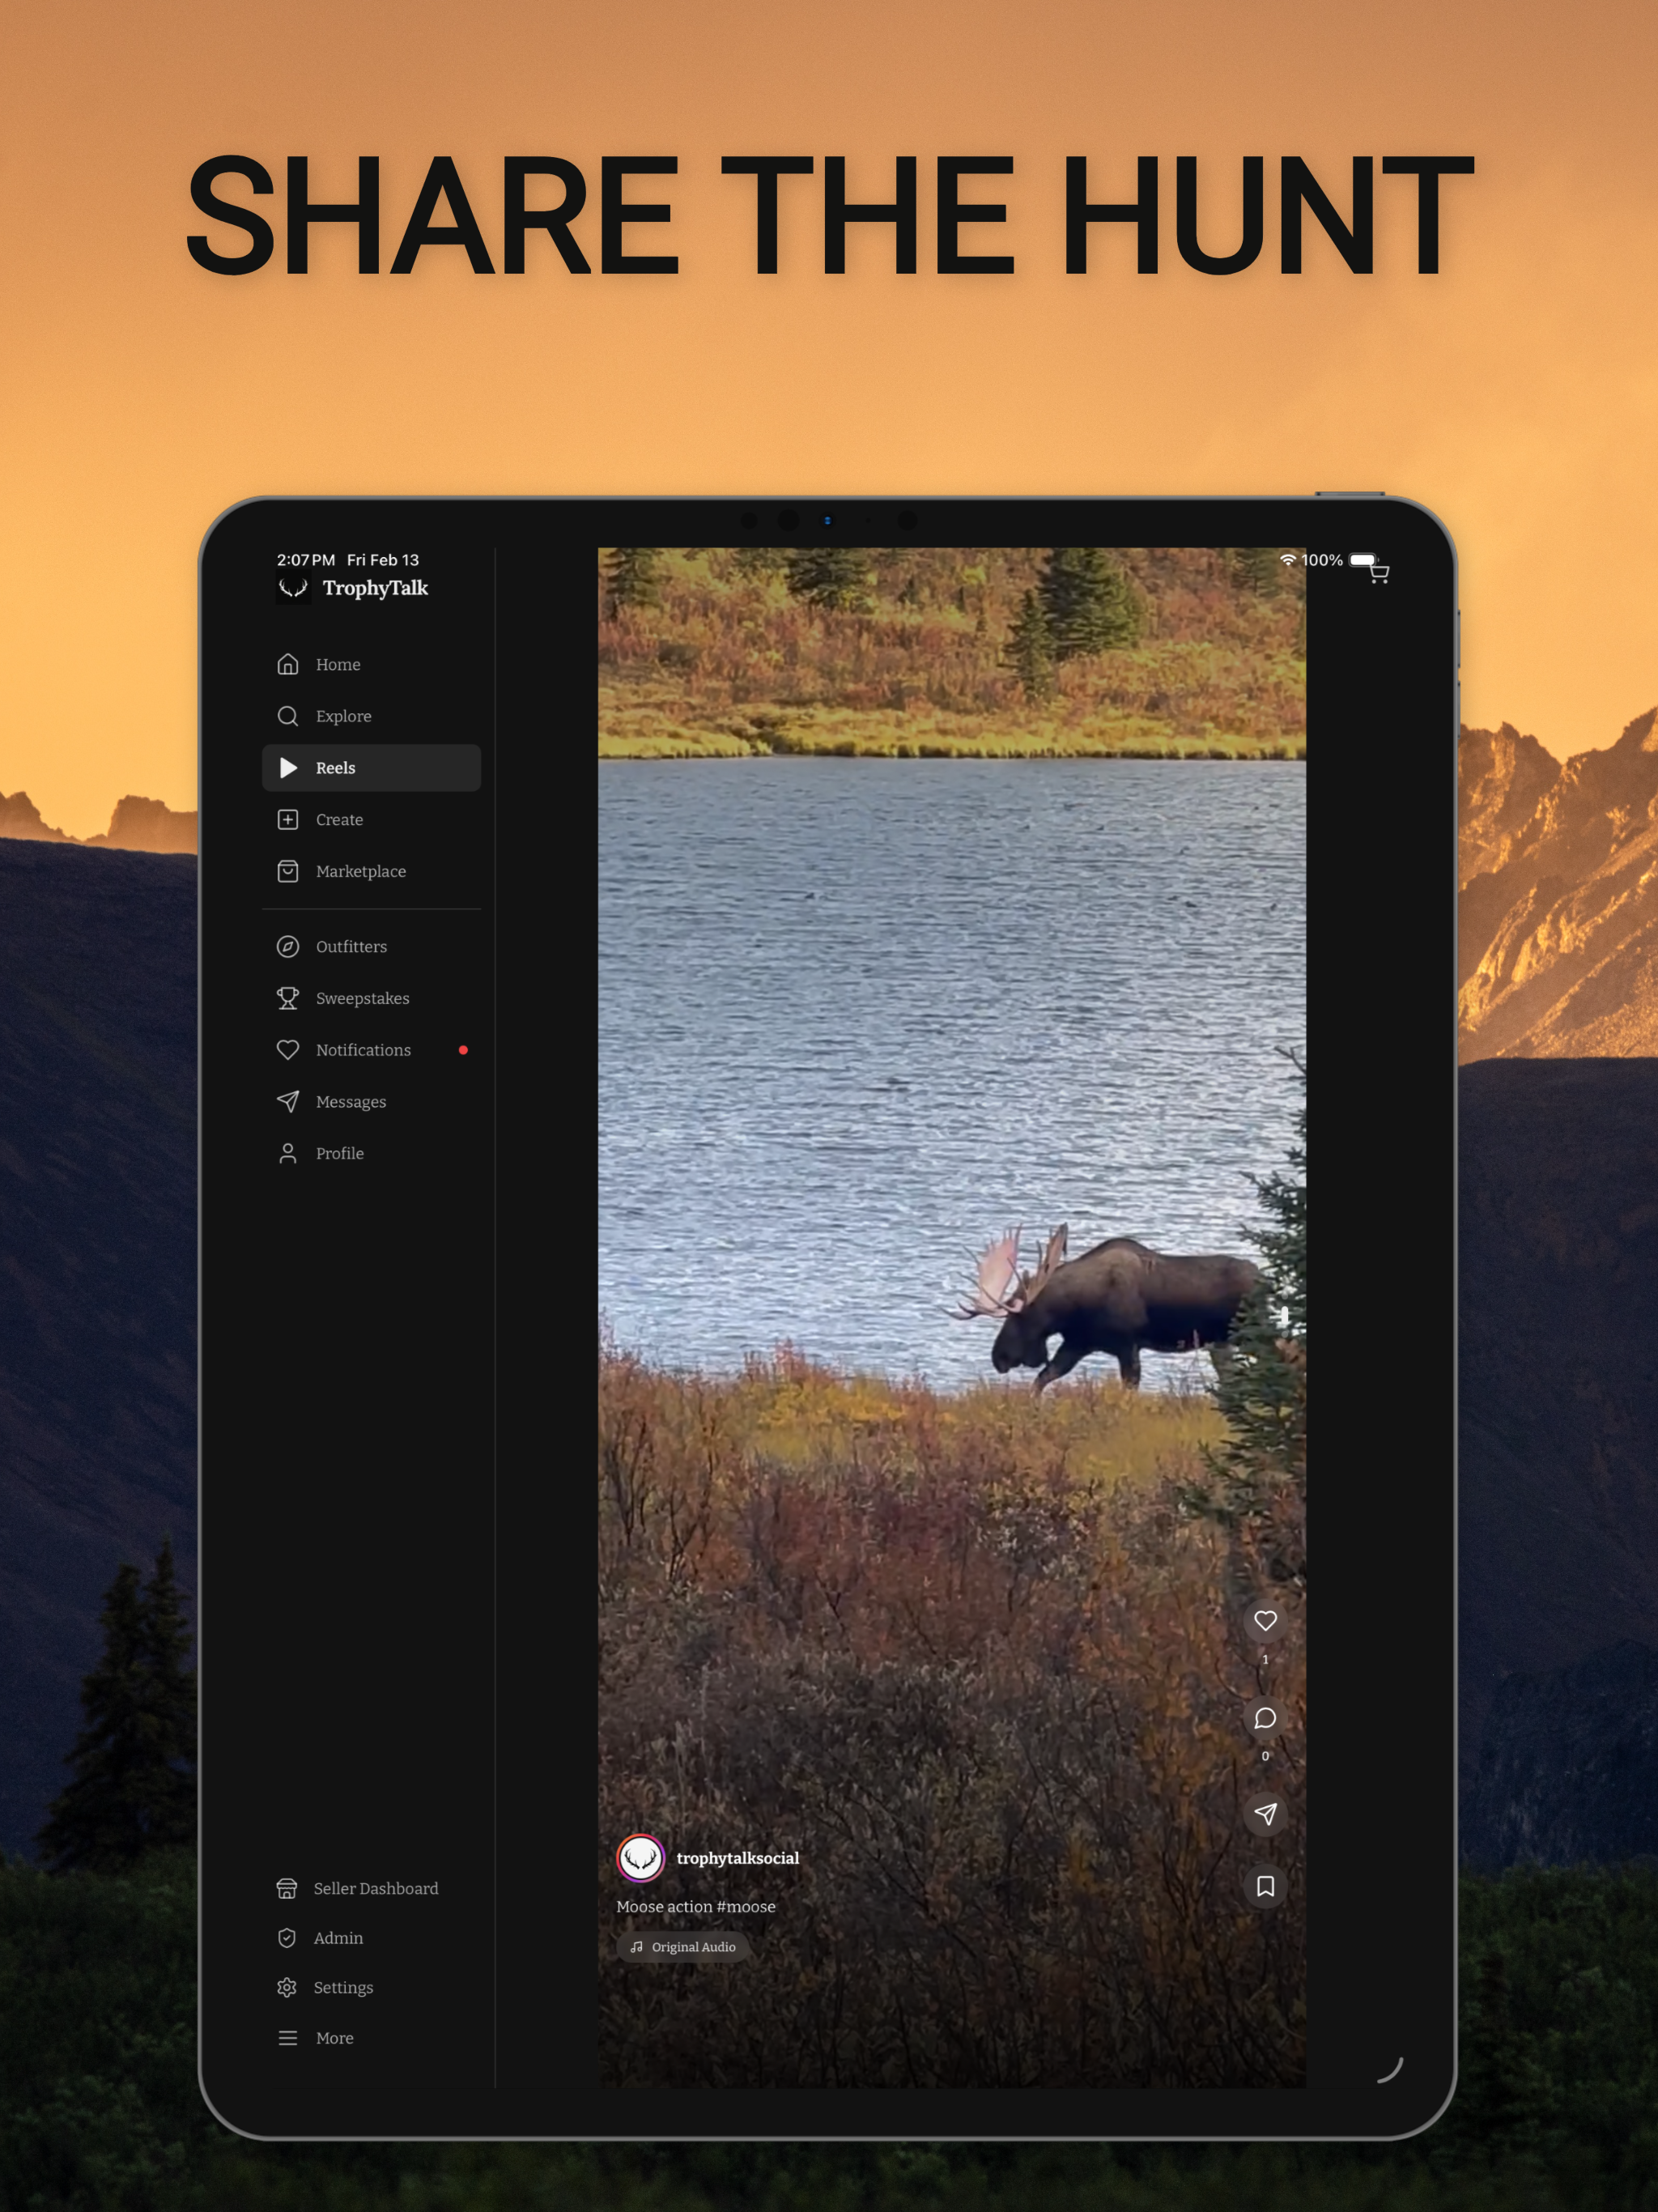Go to Marketplace
1658x2212 pixels.
(371, 871)
